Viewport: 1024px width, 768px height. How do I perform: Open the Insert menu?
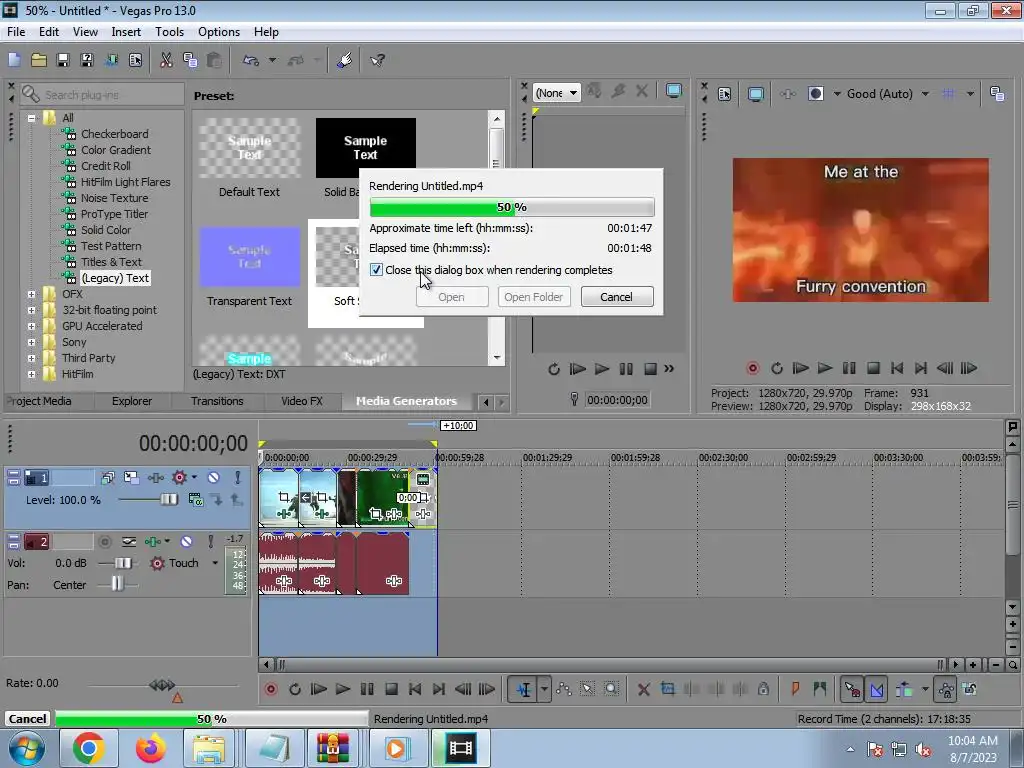pos(126,31)
